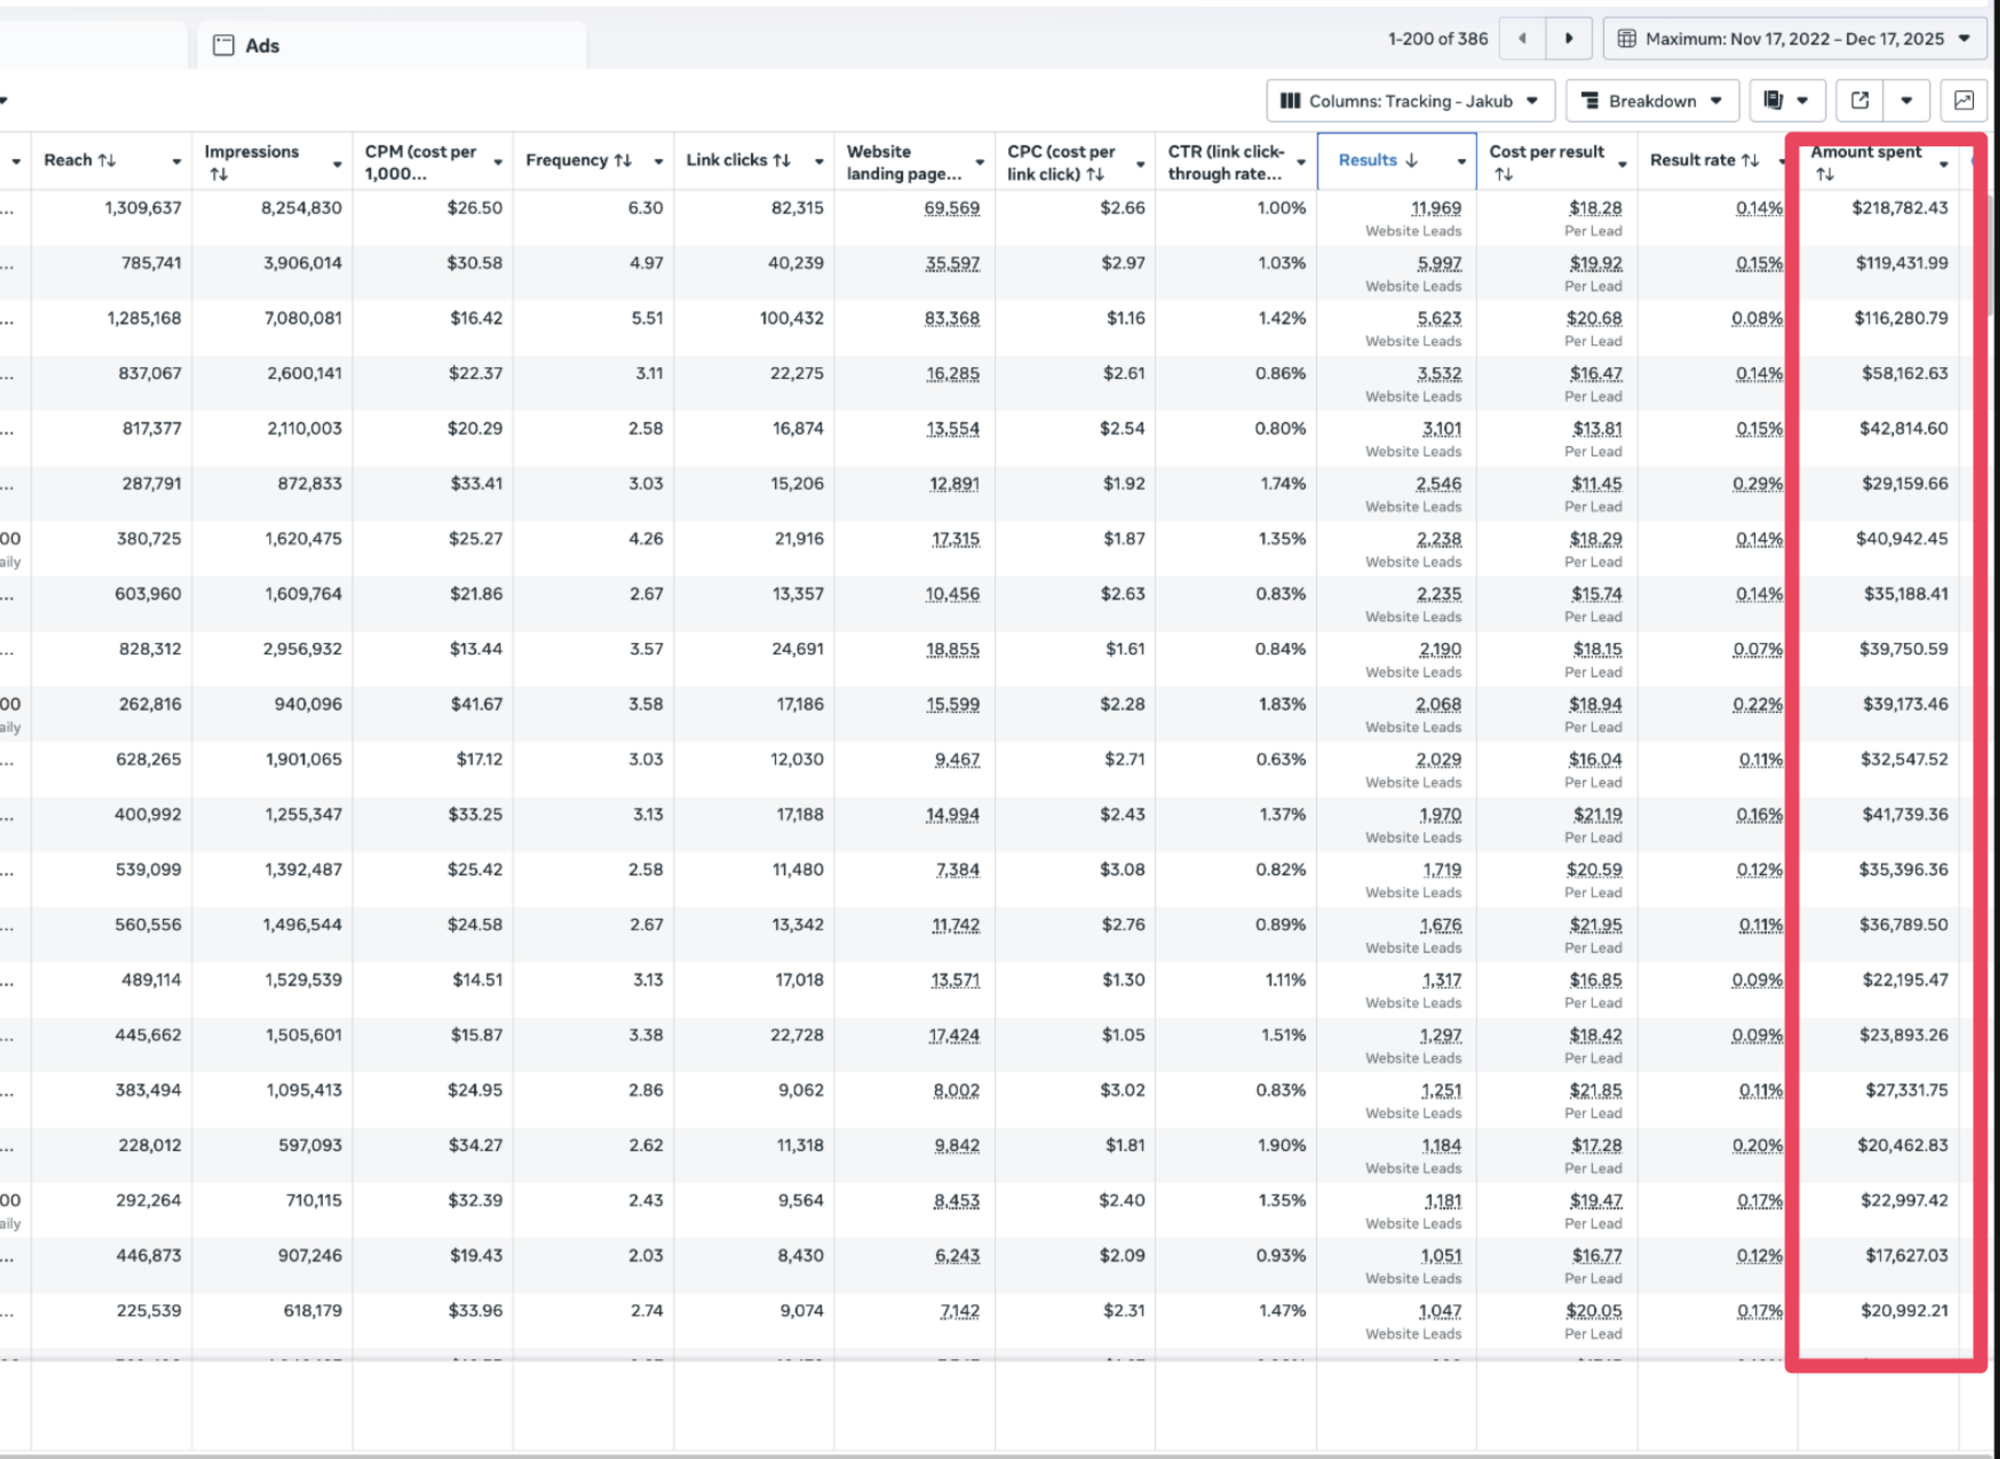Sort the Result rate column arrows
Screen dimensions: 2000x1459
tap(1750, 160)
